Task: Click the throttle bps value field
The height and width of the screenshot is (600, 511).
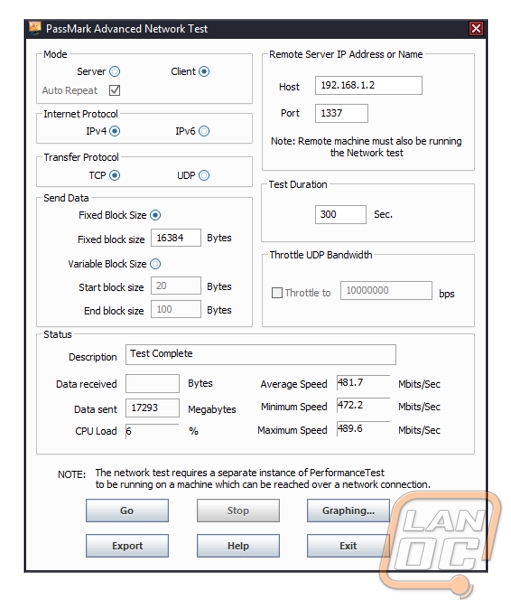Action: click(x=386, y=291)
